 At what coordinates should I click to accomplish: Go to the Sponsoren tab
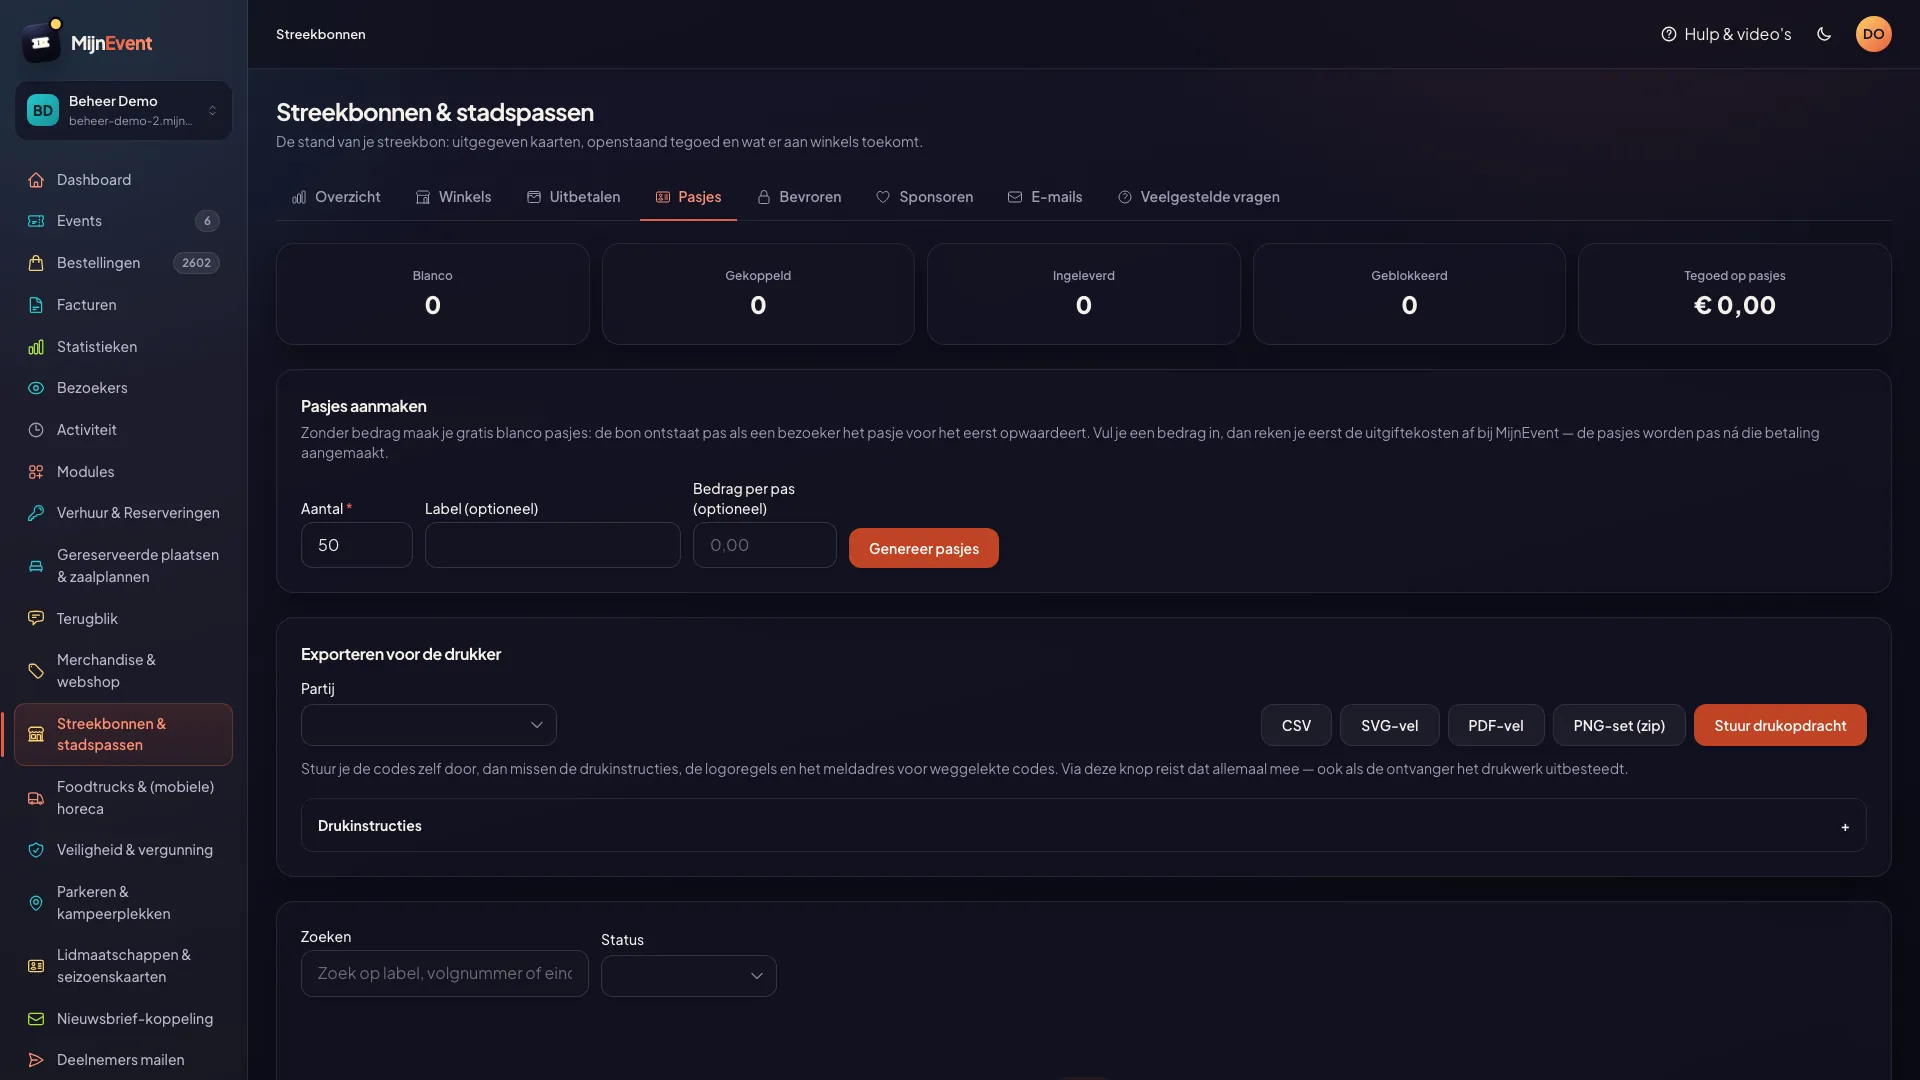tap(924, 197)
